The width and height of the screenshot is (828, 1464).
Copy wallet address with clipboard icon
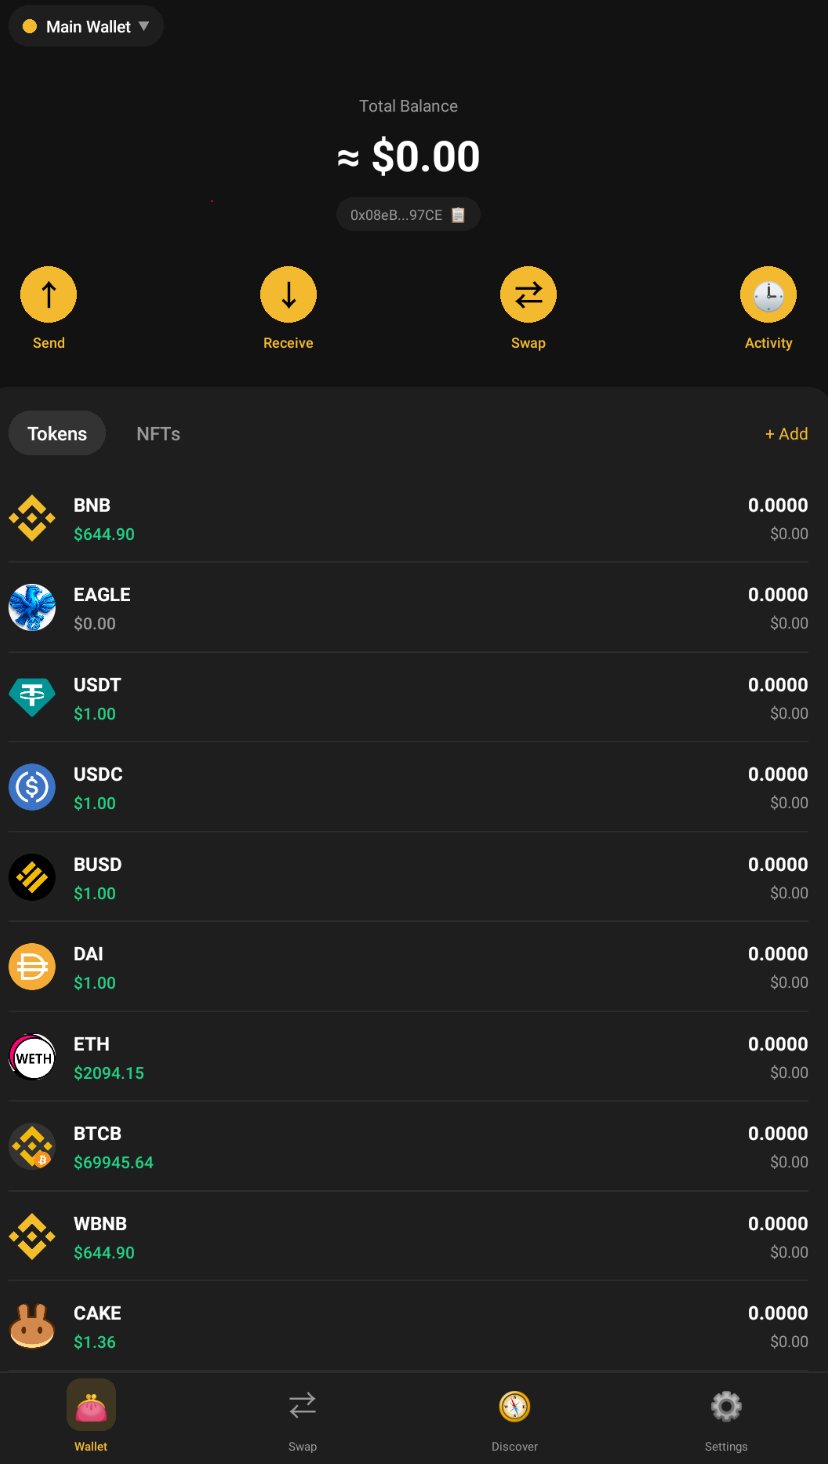(x=458, y=215)
